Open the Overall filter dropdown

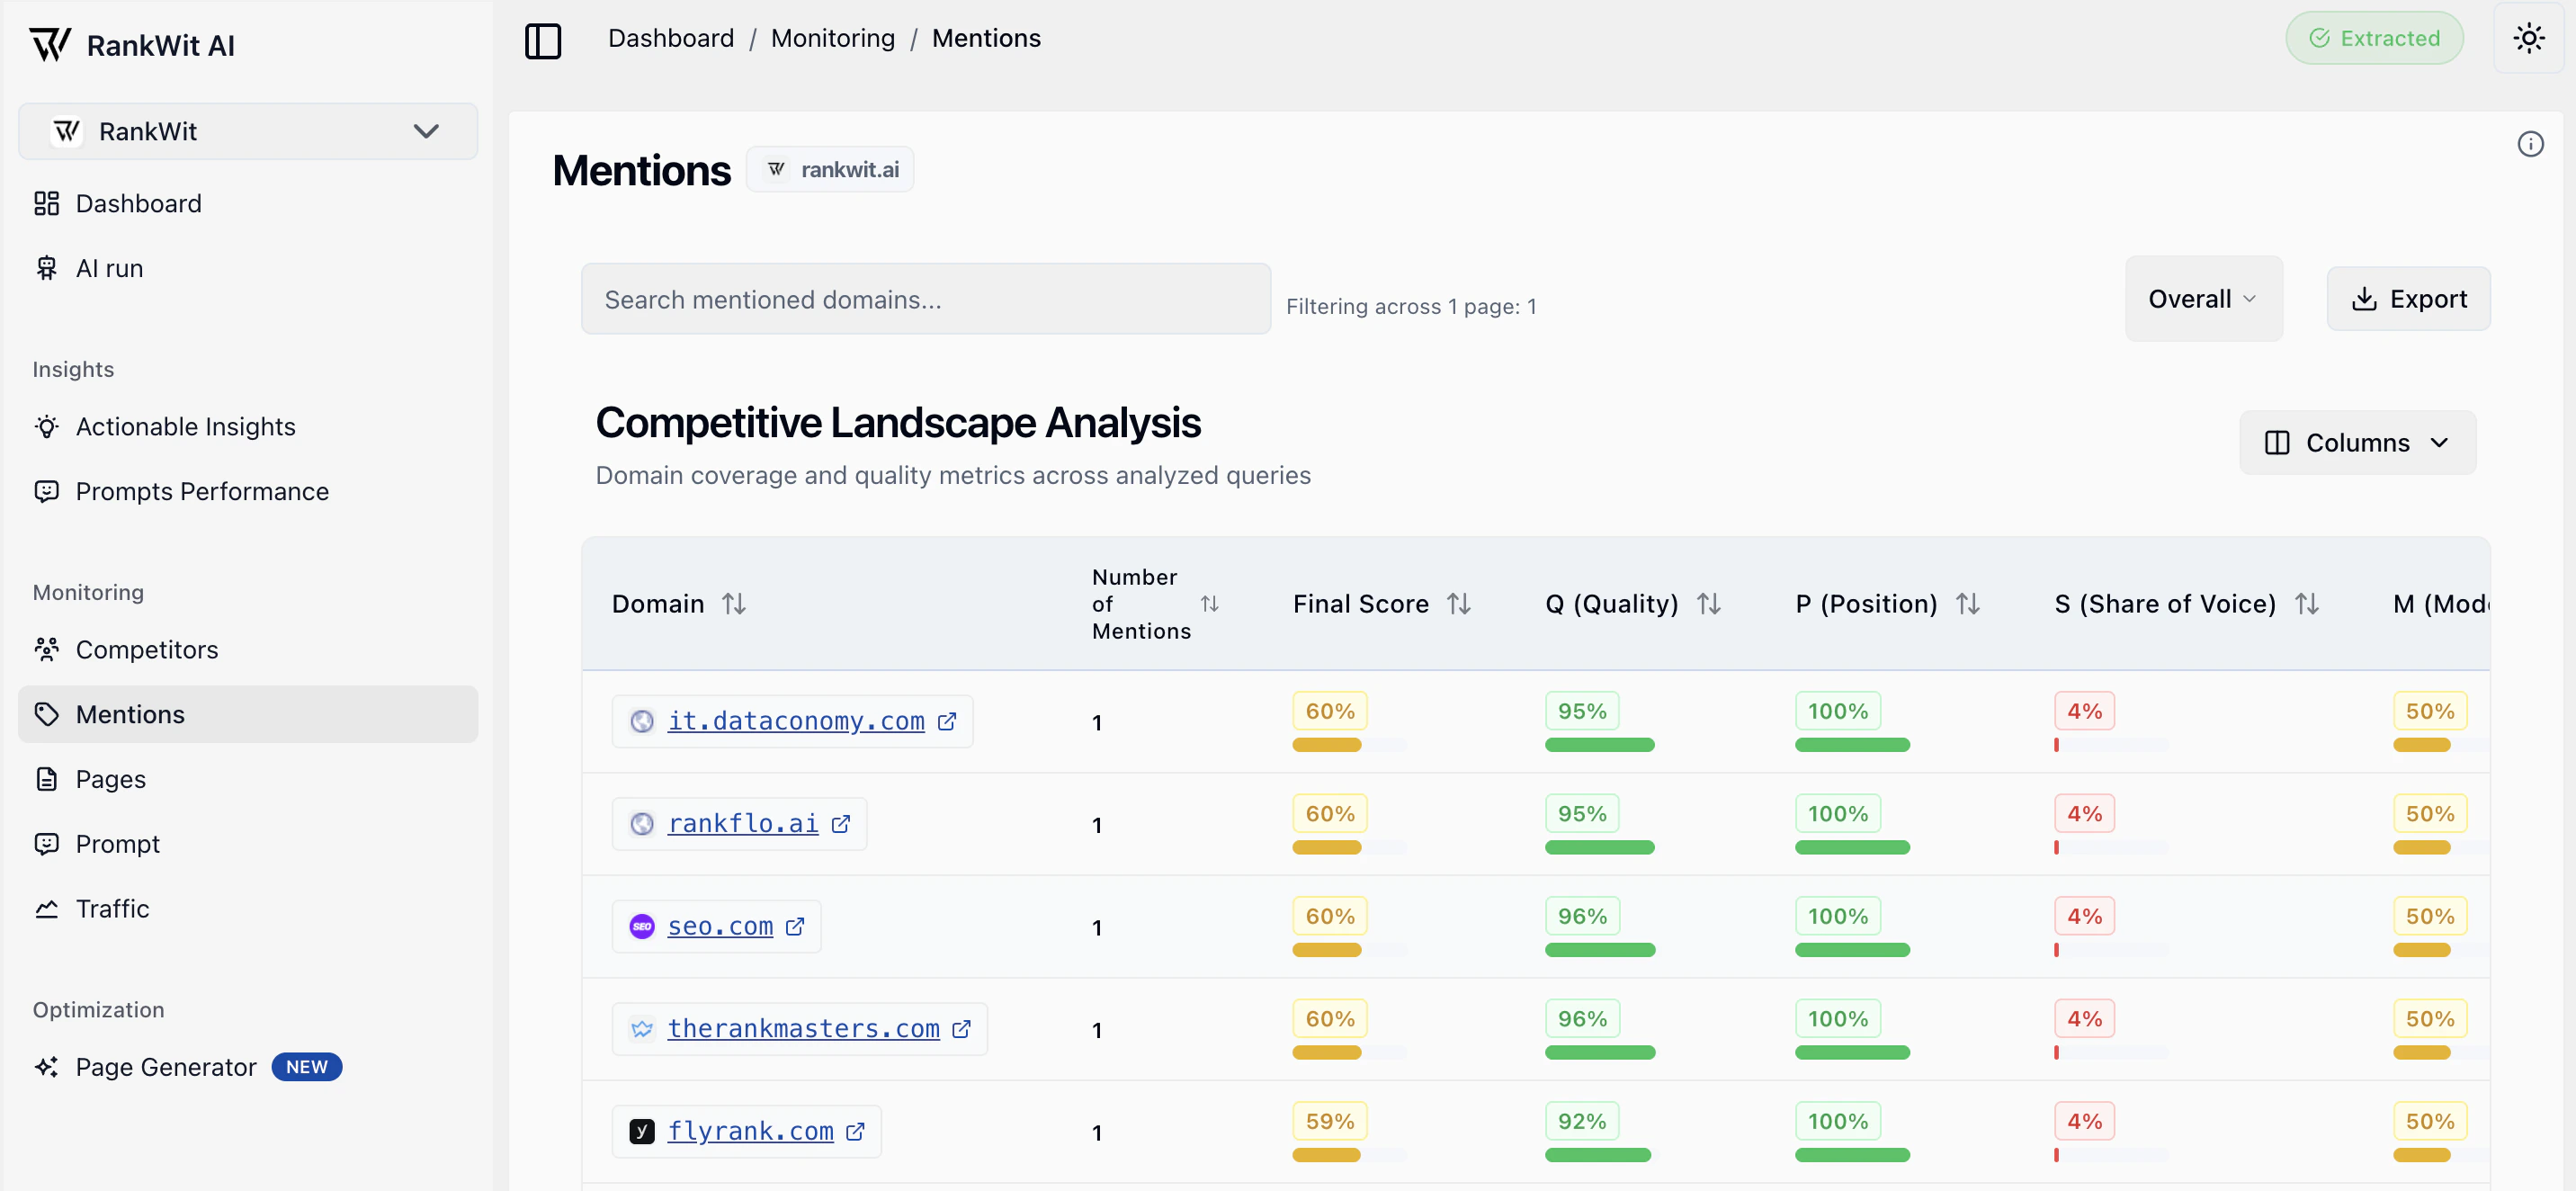point(2203,299)
